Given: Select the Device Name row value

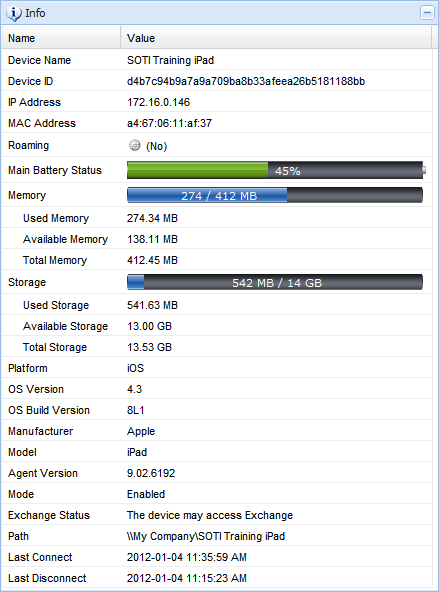Looking at the screenshot, I should [170, 60].
